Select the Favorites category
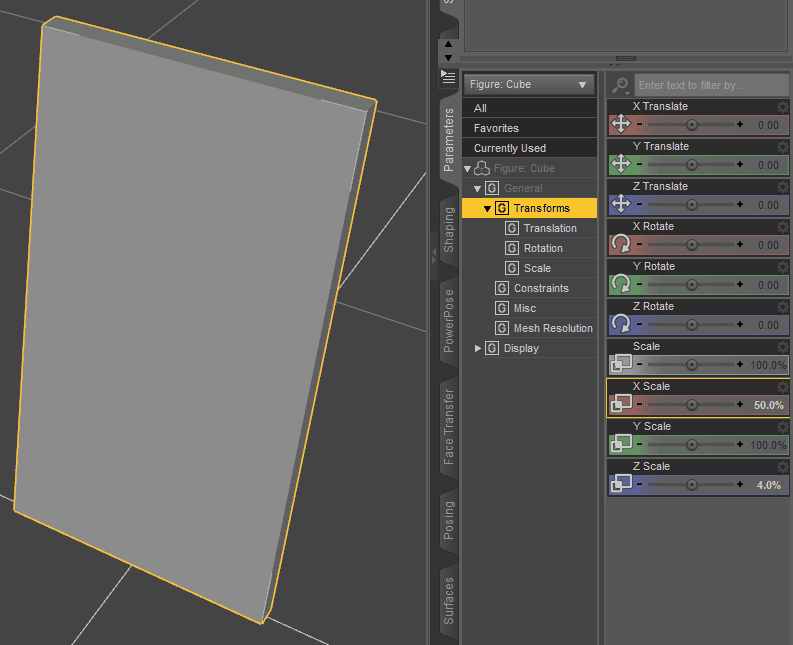793x645 pixels. pyautogui.click(x=496, y=128)
